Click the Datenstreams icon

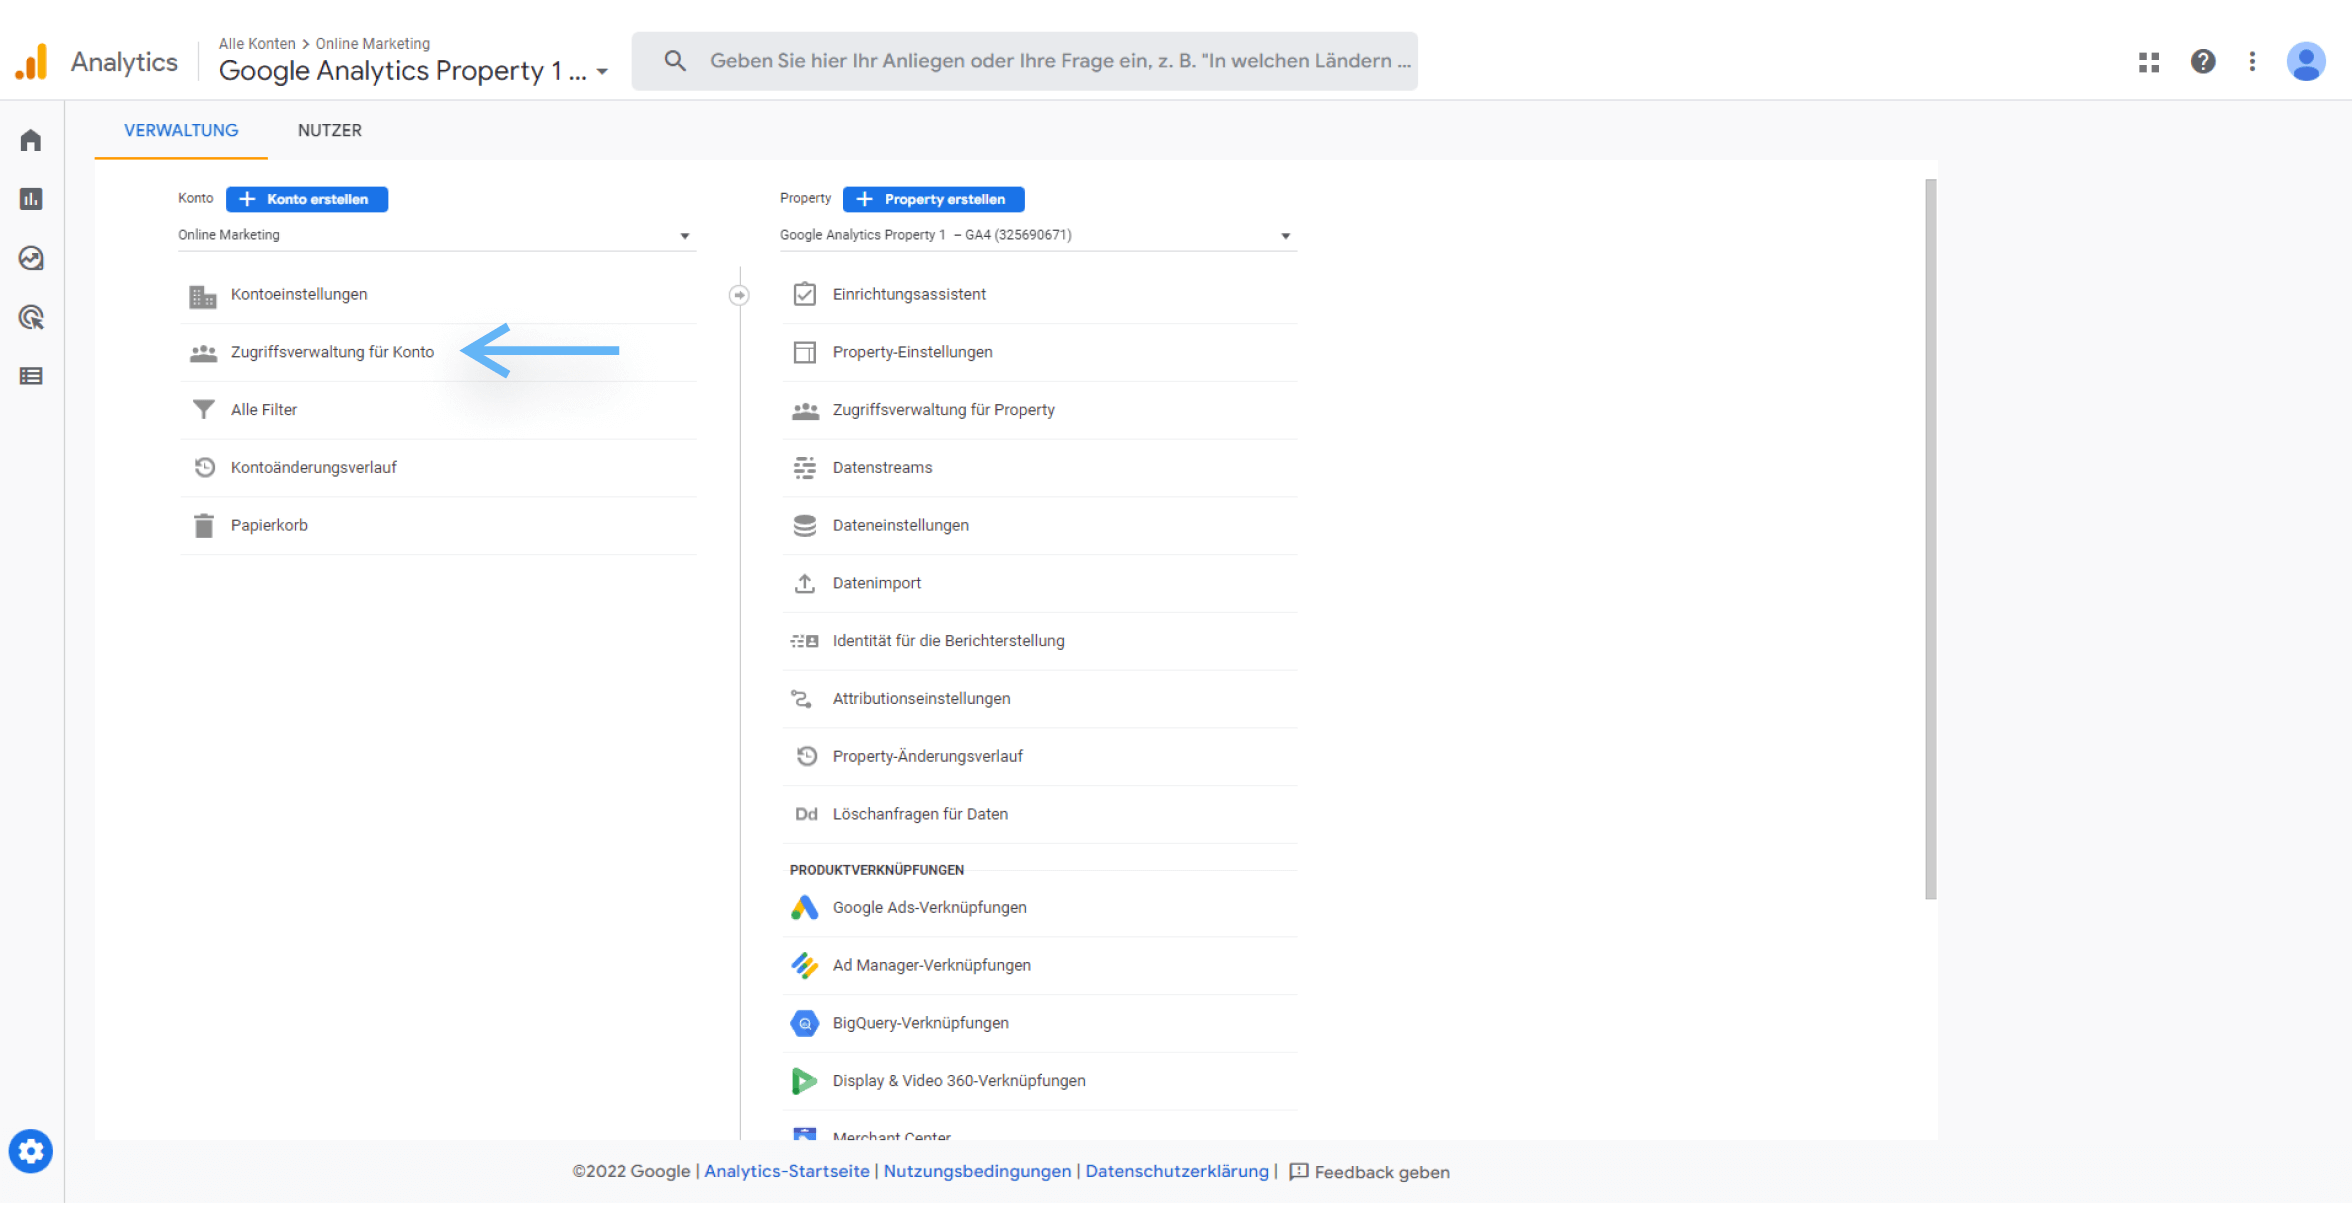pyautogui.click(x=805, y=468)
